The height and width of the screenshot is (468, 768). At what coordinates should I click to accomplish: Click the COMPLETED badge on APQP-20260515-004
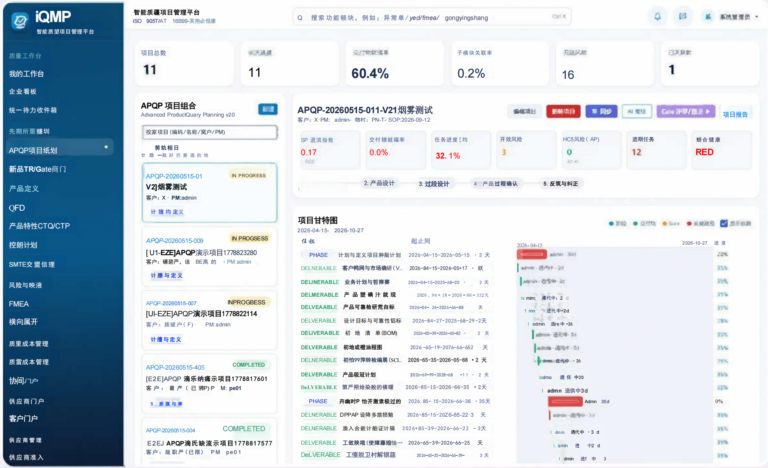[x=244, y=429]
